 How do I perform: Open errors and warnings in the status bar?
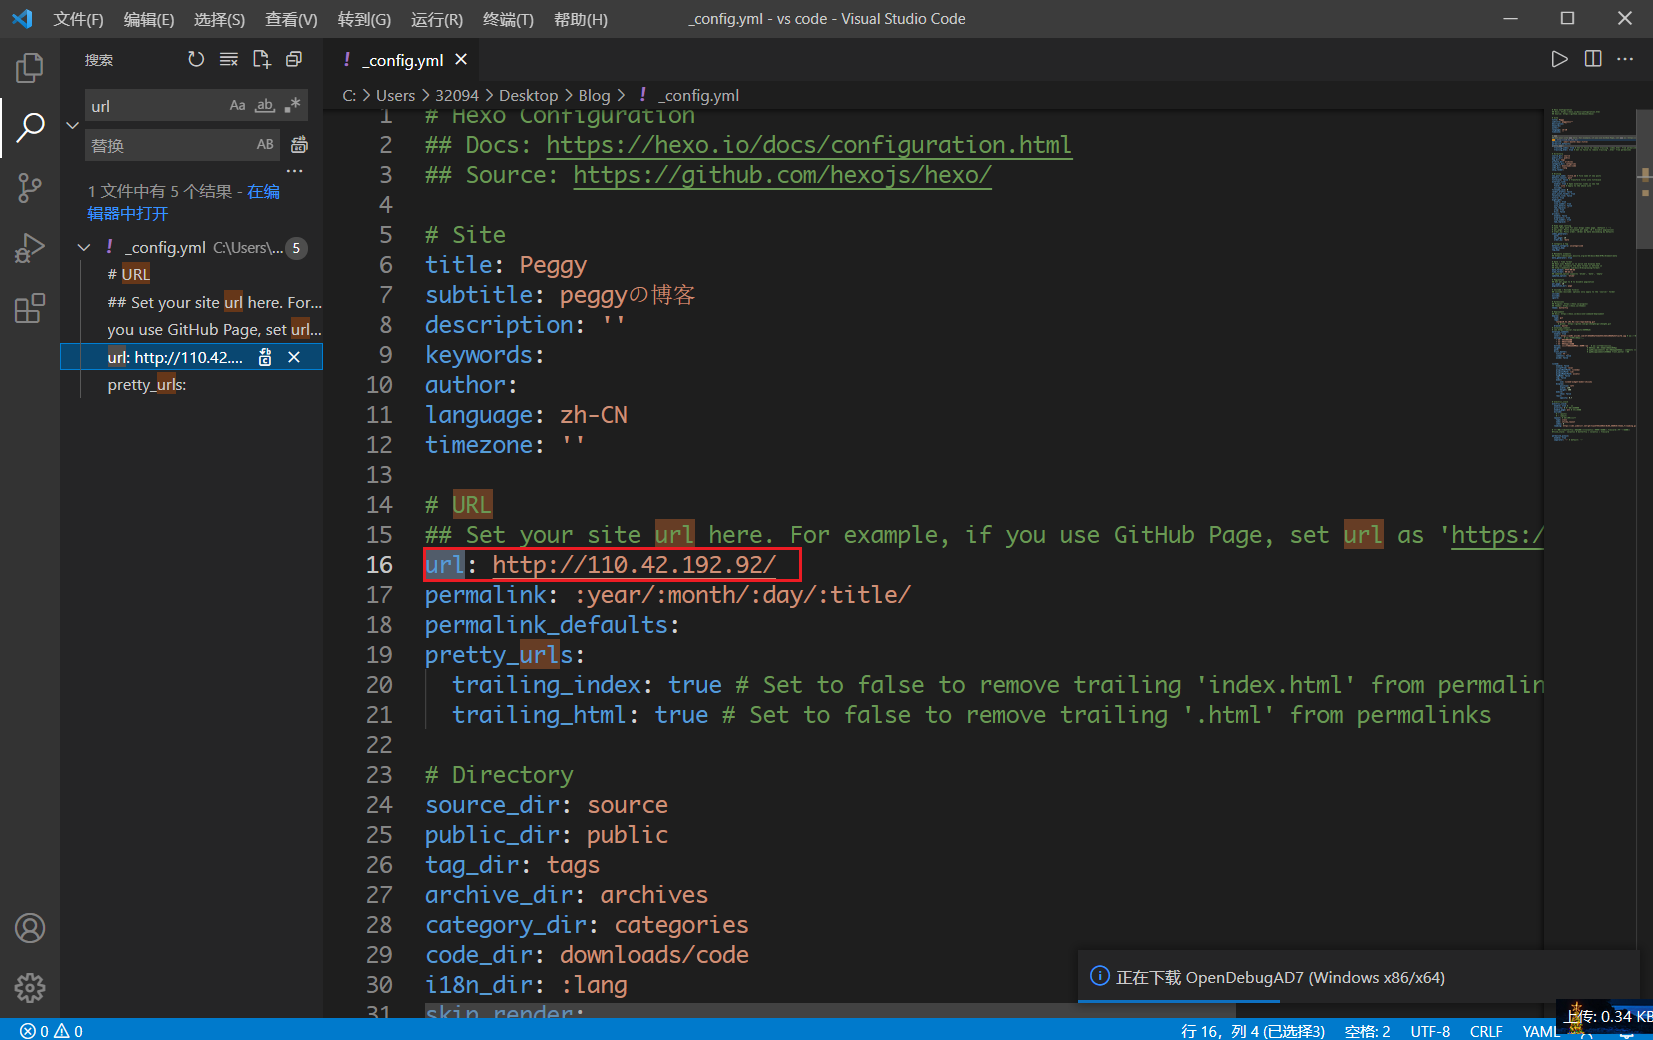51,1030
